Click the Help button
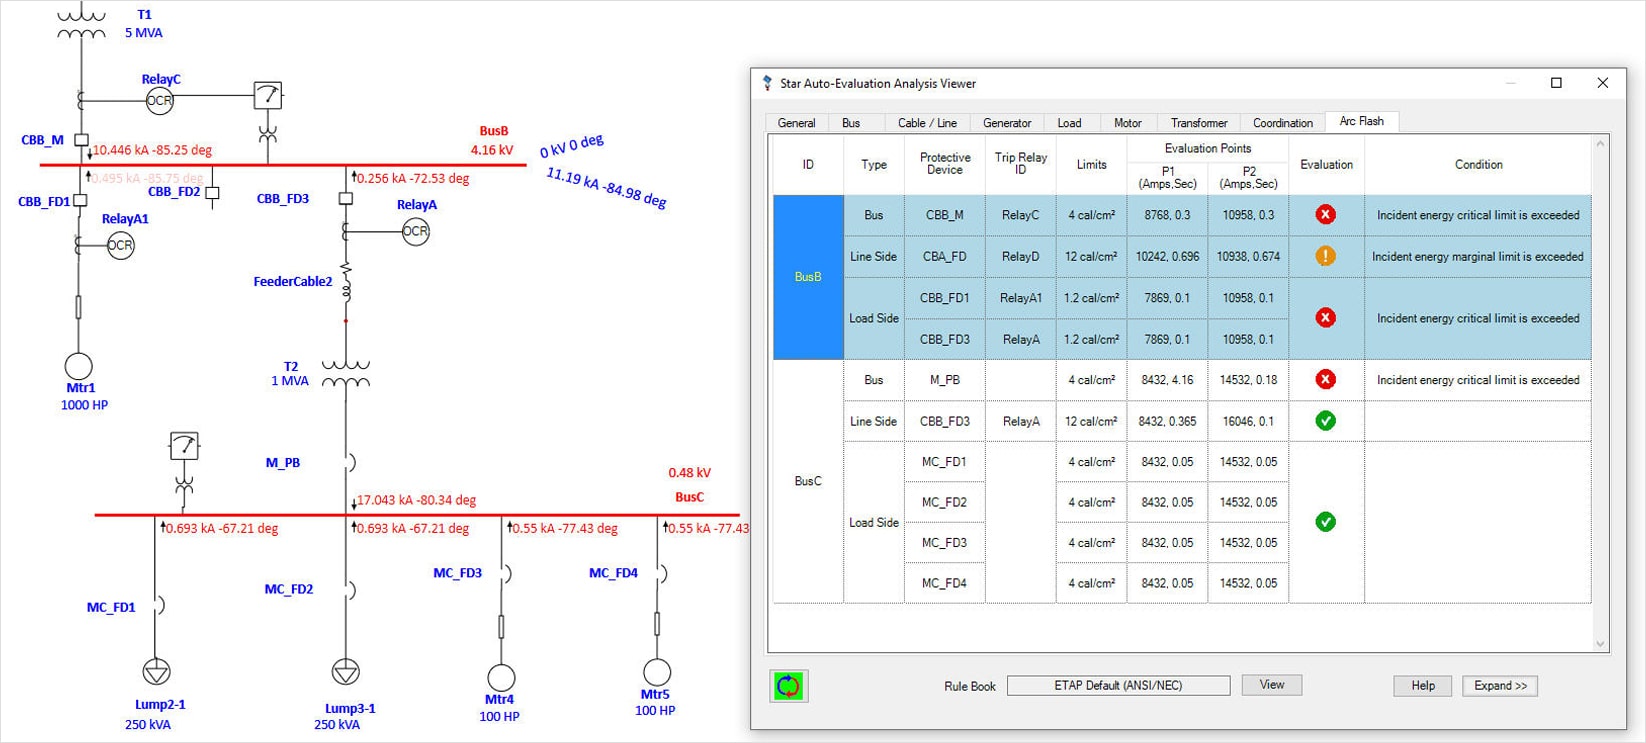This screenshot has height=743, width=1646. click(x=1422, y=686)
